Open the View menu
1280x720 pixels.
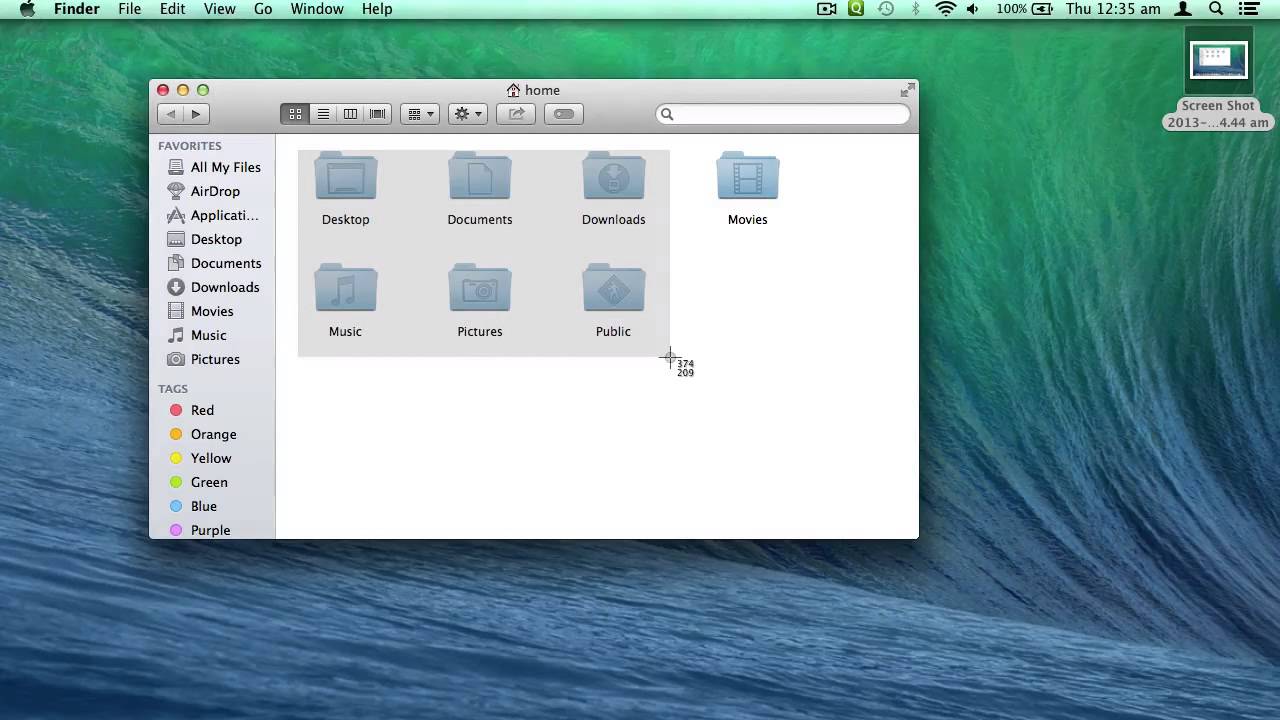coord(220,9)
